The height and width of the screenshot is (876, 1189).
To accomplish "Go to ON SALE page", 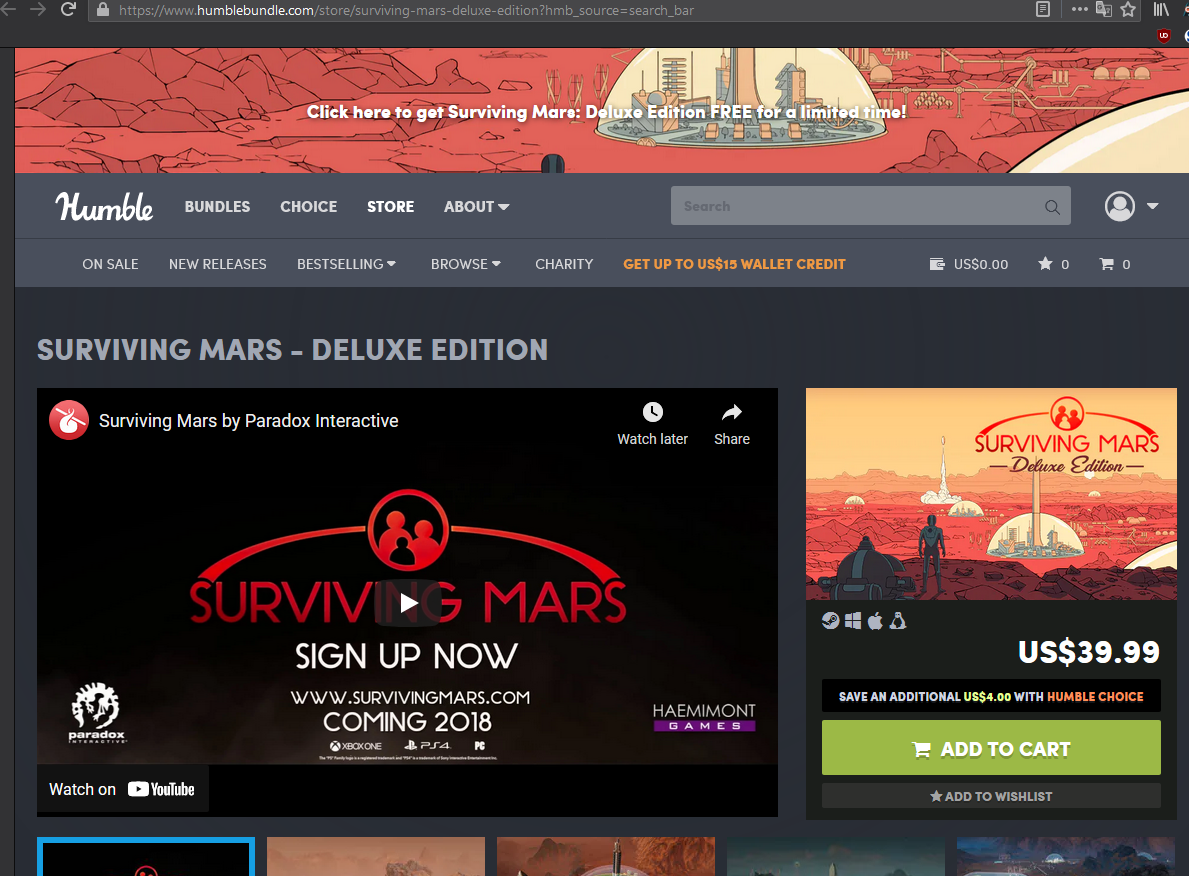I will [111, 264].
